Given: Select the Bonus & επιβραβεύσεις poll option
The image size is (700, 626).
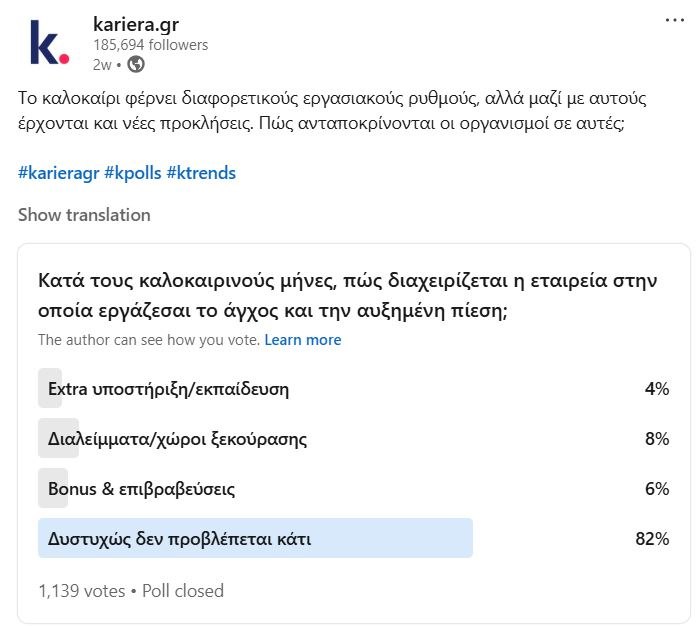Looking at the screenshot, I should [x=142, y=489].
